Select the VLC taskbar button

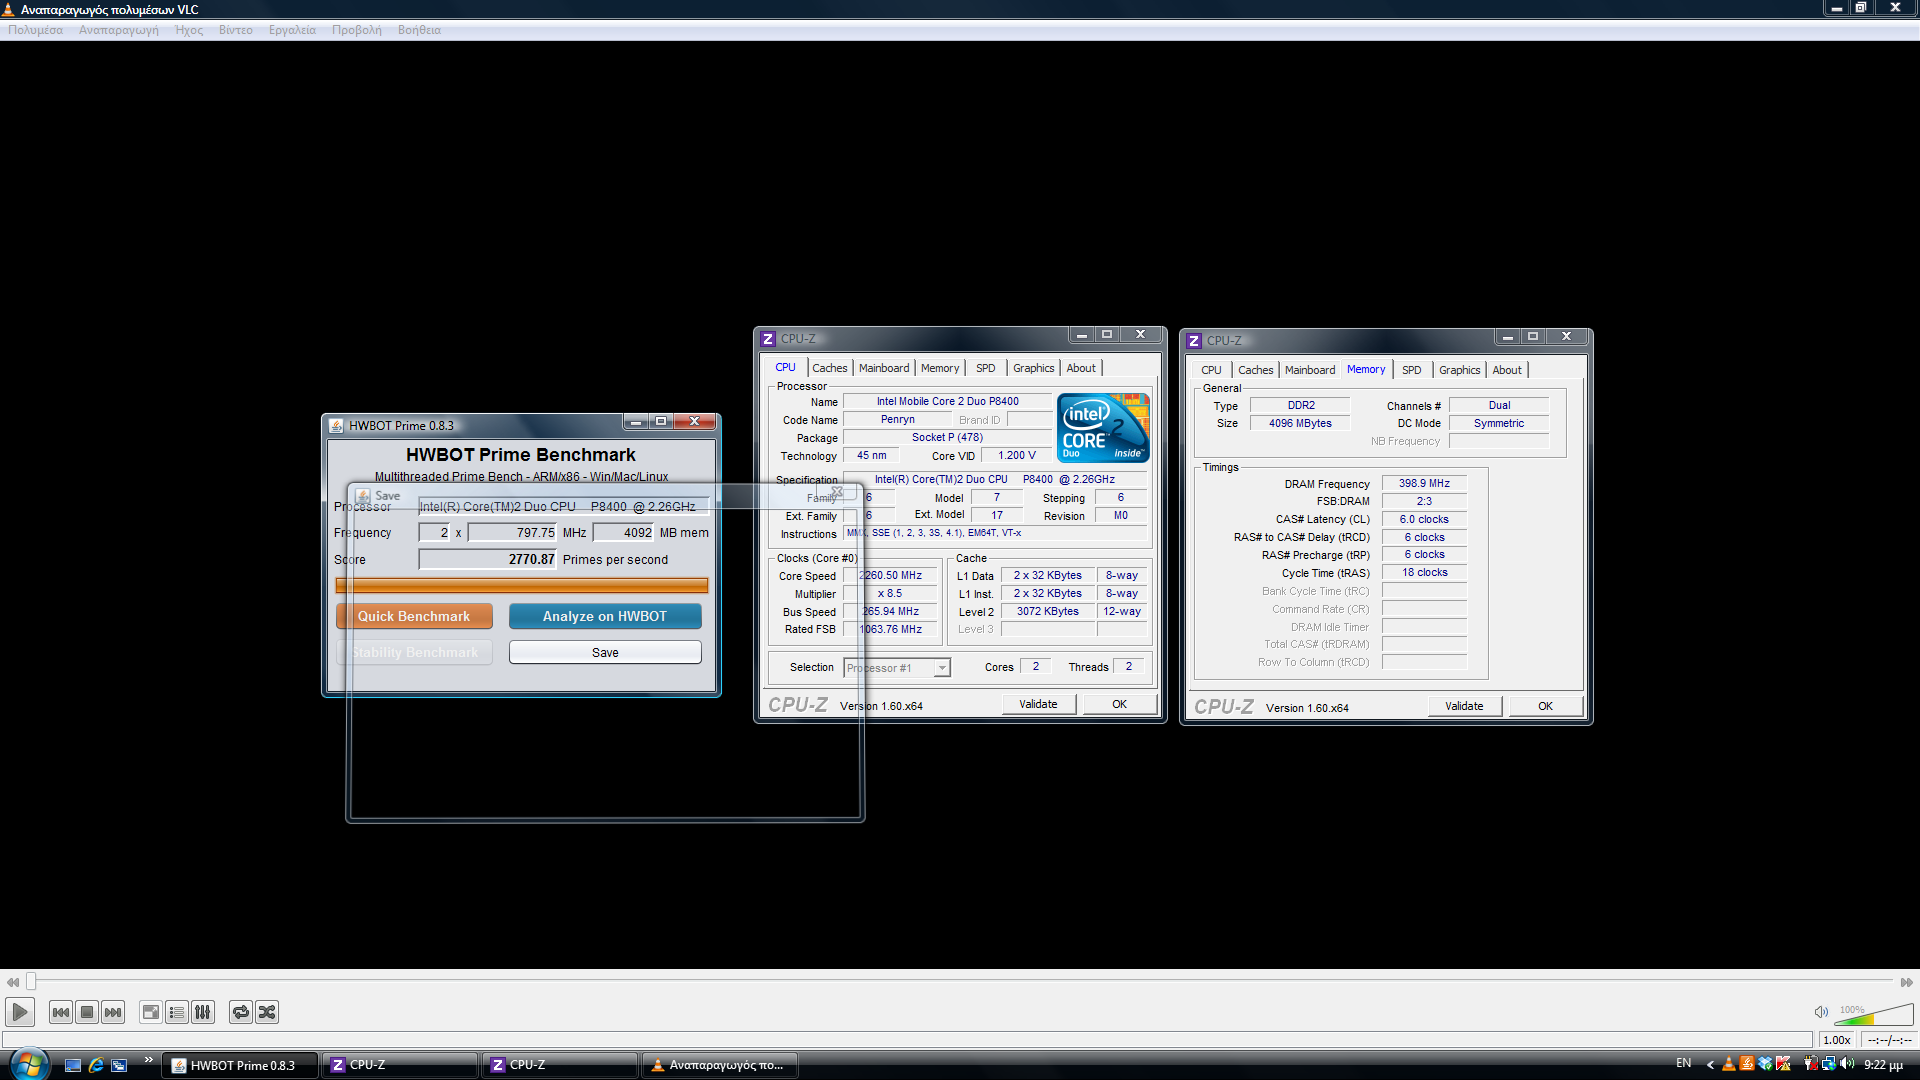pos(721,1065)
